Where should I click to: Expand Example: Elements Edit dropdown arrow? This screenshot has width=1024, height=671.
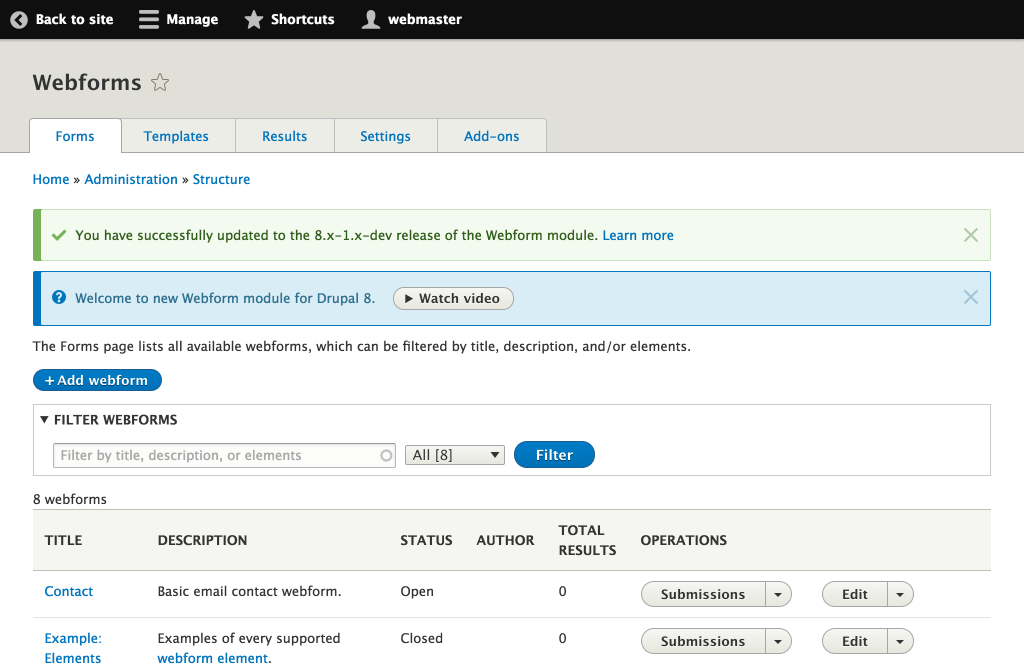point(900,642)
